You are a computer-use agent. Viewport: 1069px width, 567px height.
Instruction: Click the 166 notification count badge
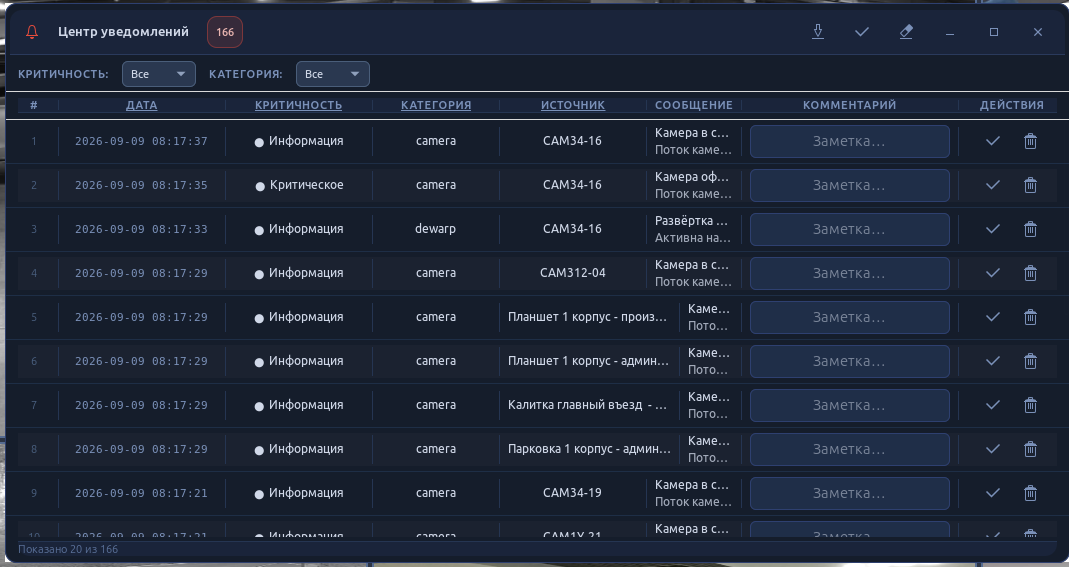(225, 32)
